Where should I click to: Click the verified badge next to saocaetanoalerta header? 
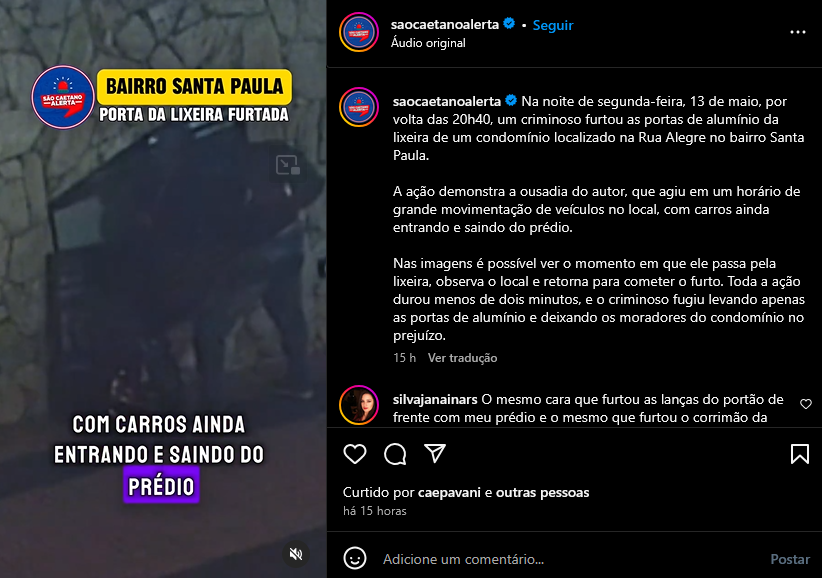509,24
